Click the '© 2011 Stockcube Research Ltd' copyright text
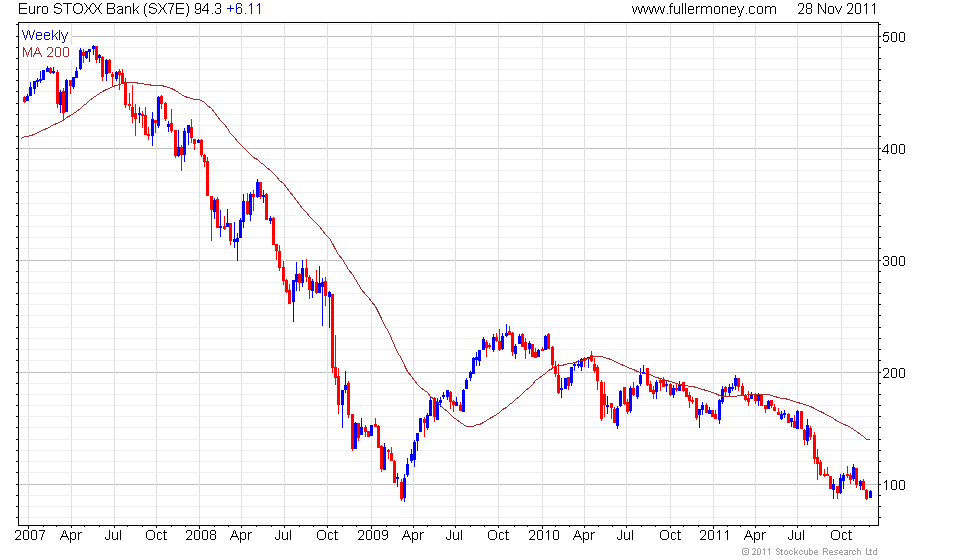This screenshot has height=560, width=960. [809, 552]
